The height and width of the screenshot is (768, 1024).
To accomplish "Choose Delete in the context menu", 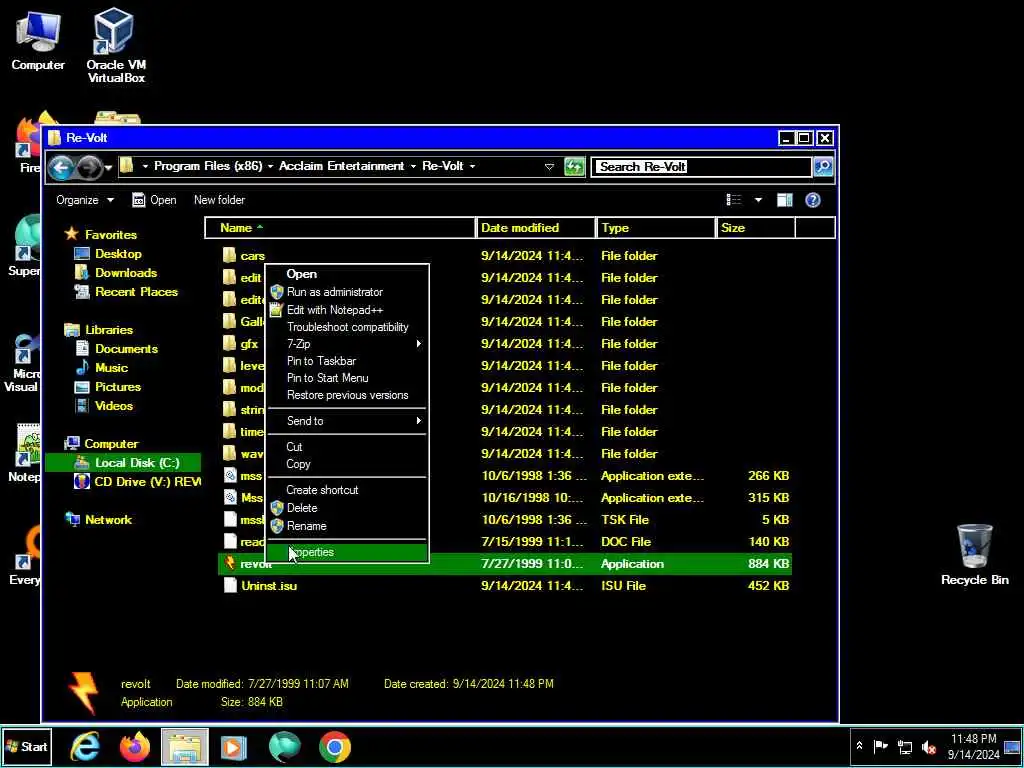I will pyautogui.click(x=347, y=508).
